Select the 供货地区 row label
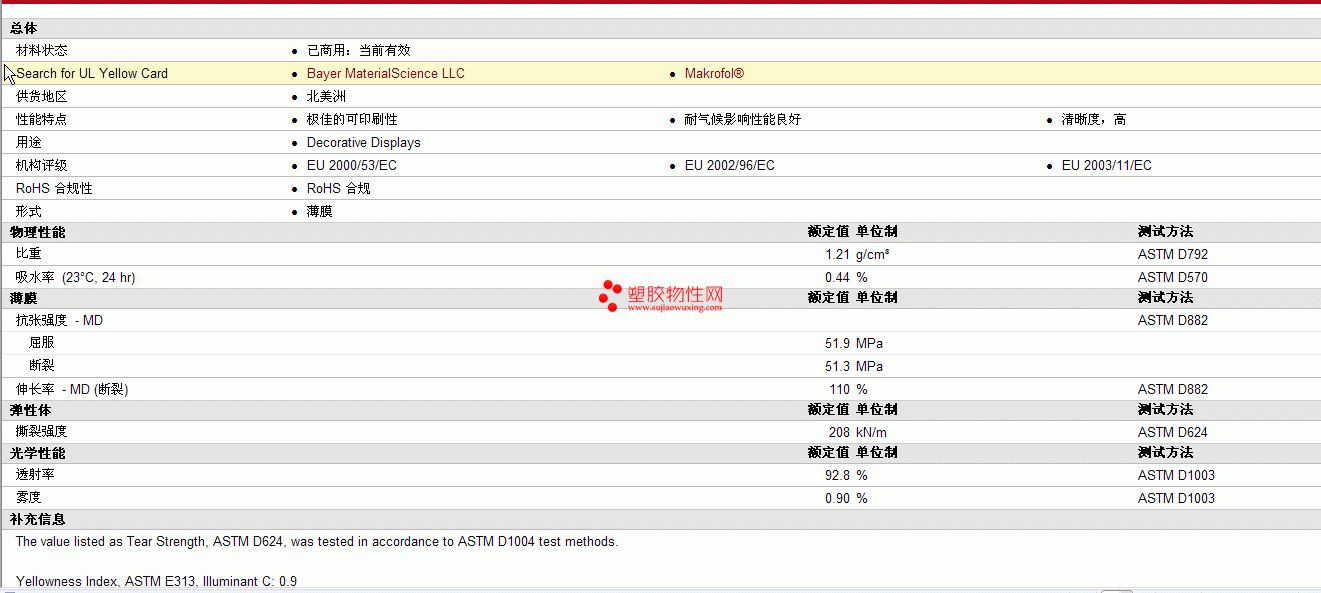 42,97
